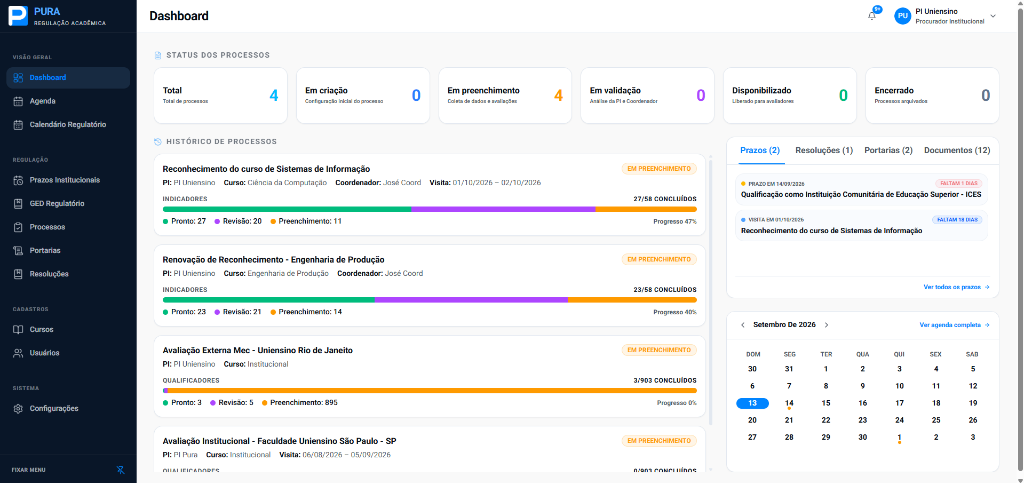This screenshot has width=1024, height=483.
Task: Select day 30 of September in calendar
Action: [x=863, y=437]
